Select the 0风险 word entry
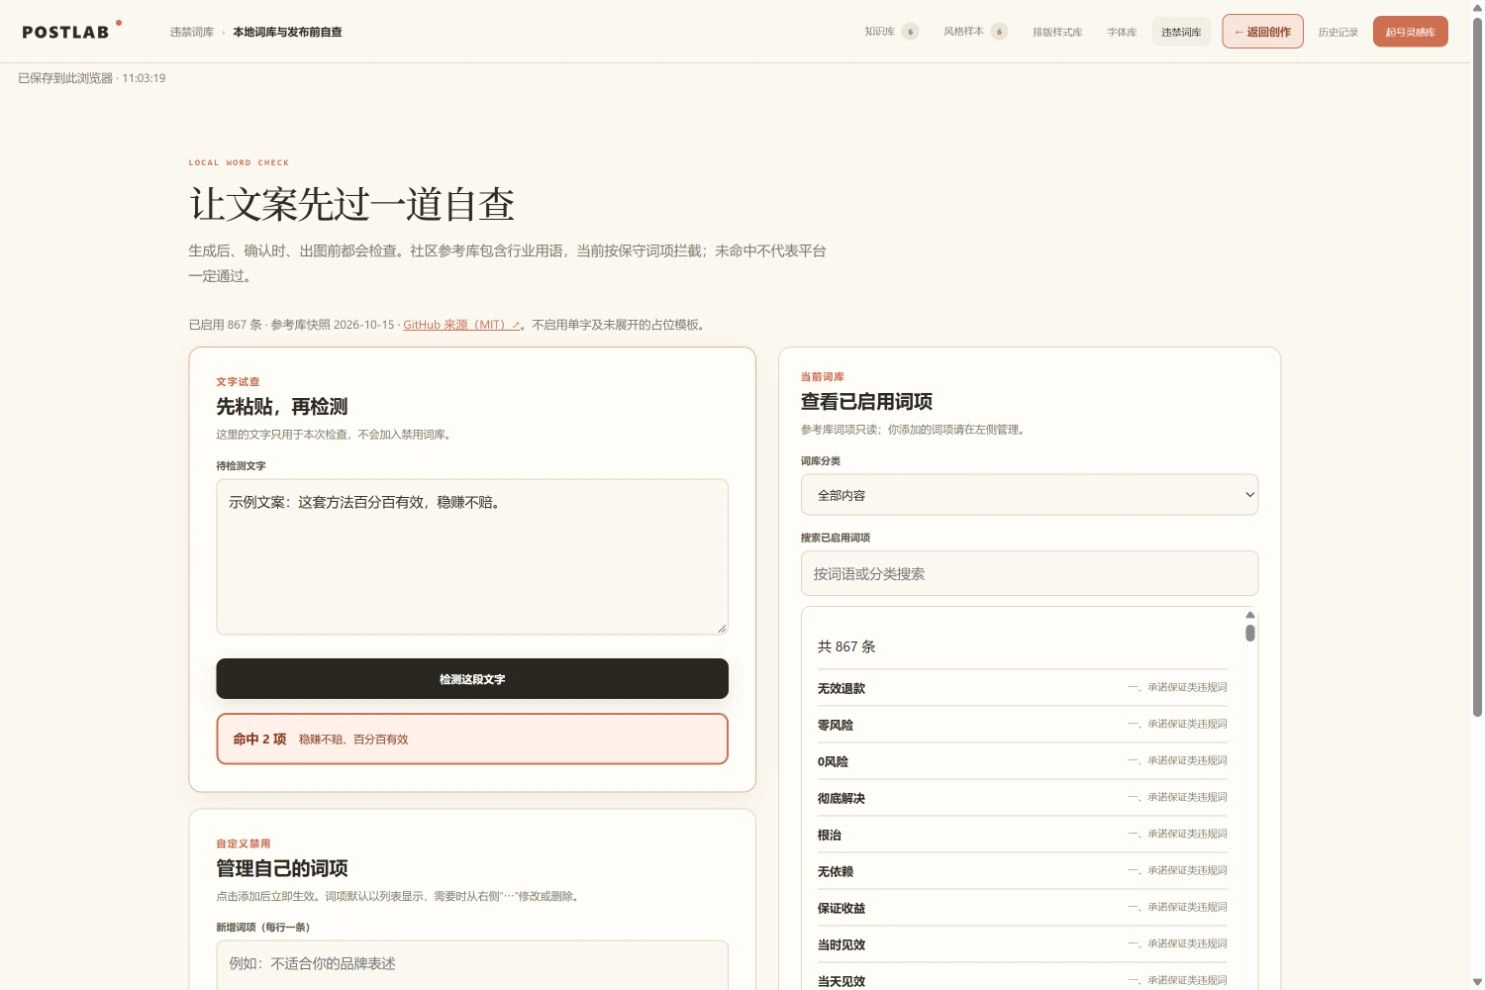The width and height of the screenshot is (1485, 990). 1022,762
